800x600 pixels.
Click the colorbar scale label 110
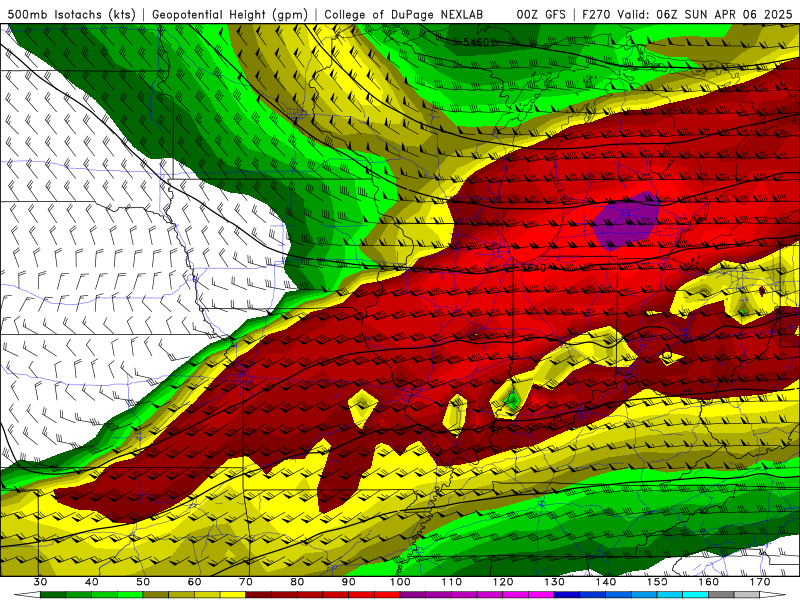tap(452, 582)
